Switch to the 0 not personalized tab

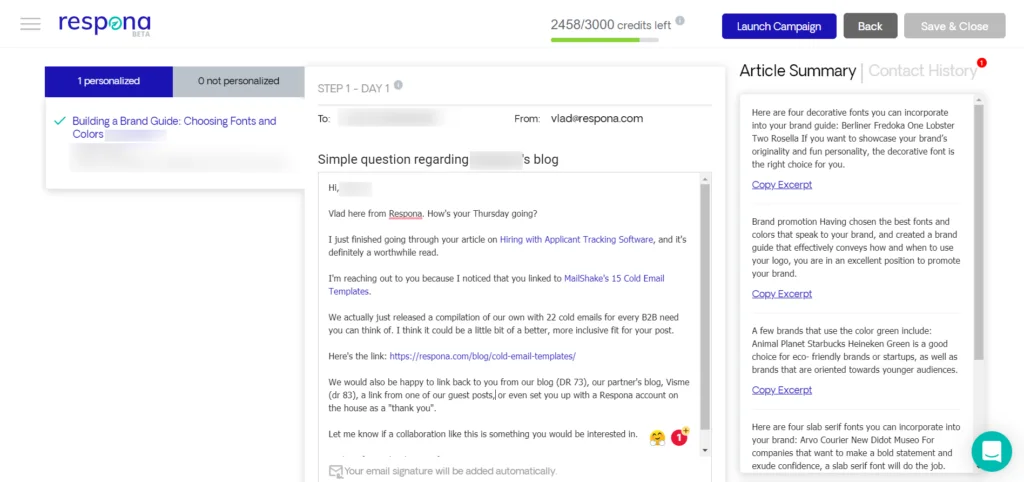pyautogui.click(x=238, y=82)
